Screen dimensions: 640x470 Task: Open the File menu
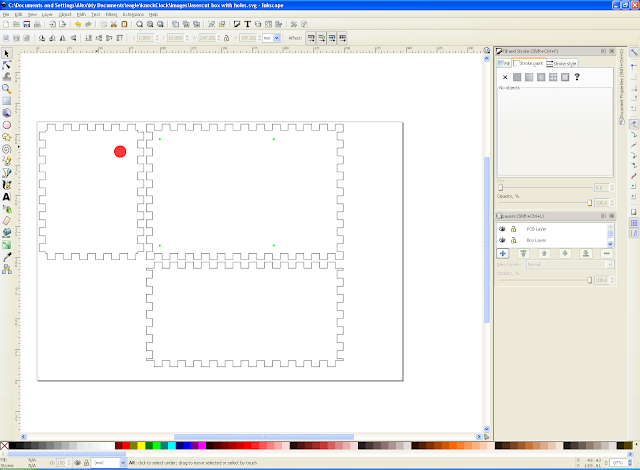point(6,14)
